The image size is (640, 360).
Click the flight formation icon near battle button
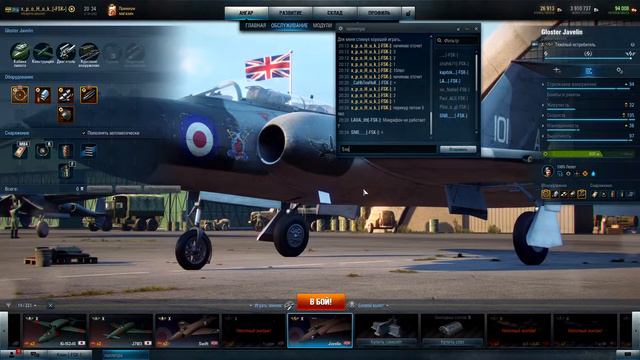pyautogui.click(x=289, y=305)
